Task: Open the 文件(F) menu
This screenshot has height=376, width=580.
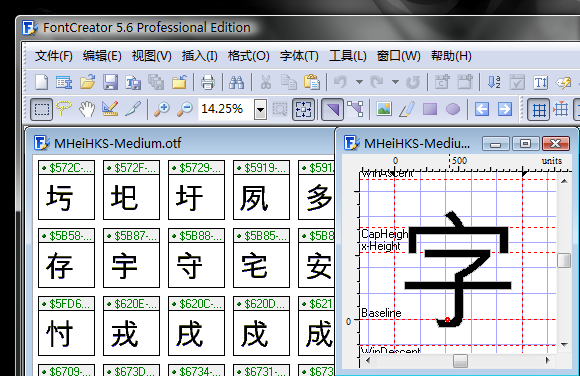Action: click(54, 56)
